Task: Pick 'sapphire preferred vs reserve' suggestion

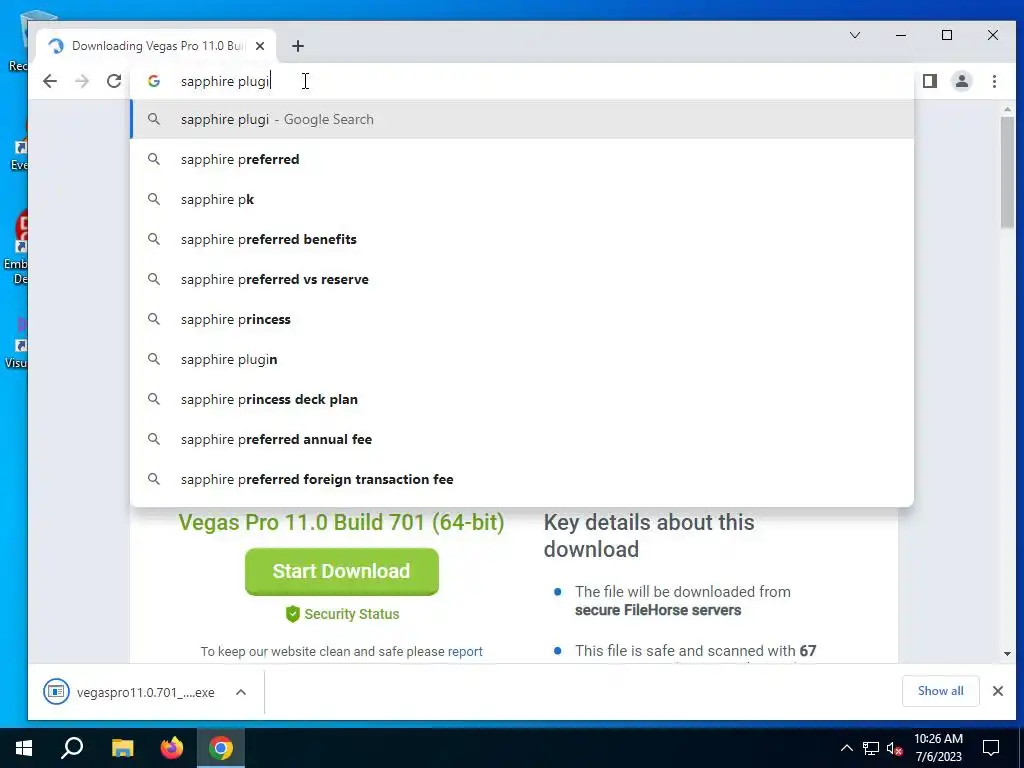Action: pos(522,279)
